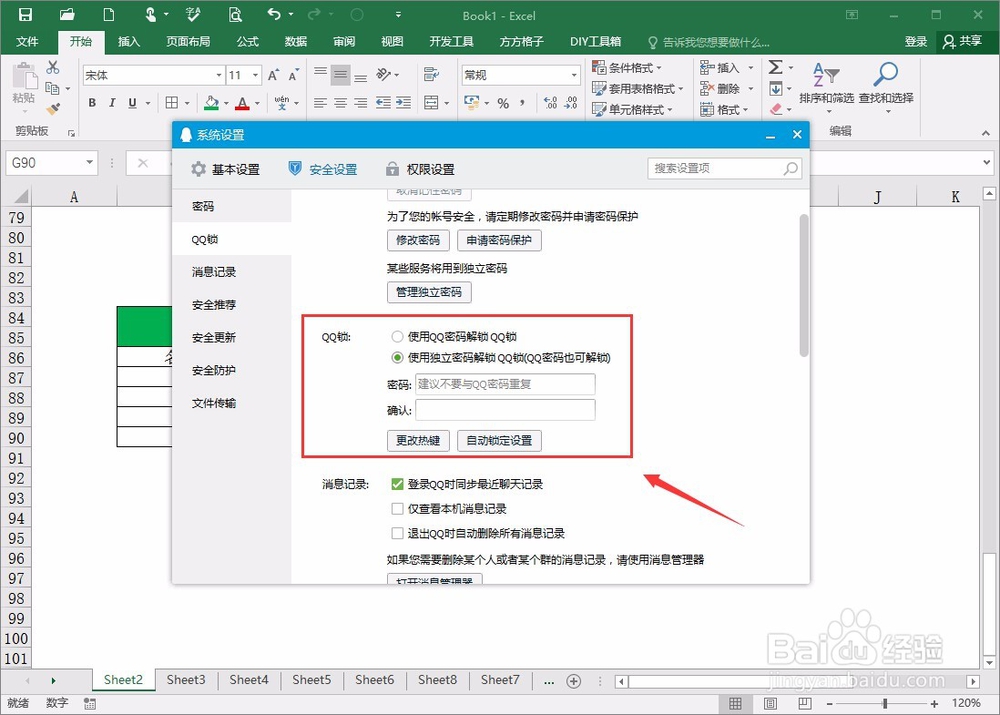The height and width of the screenshot is (715, 1000).
Task: Click the 密码 password input field
Action: pos(505,384)
